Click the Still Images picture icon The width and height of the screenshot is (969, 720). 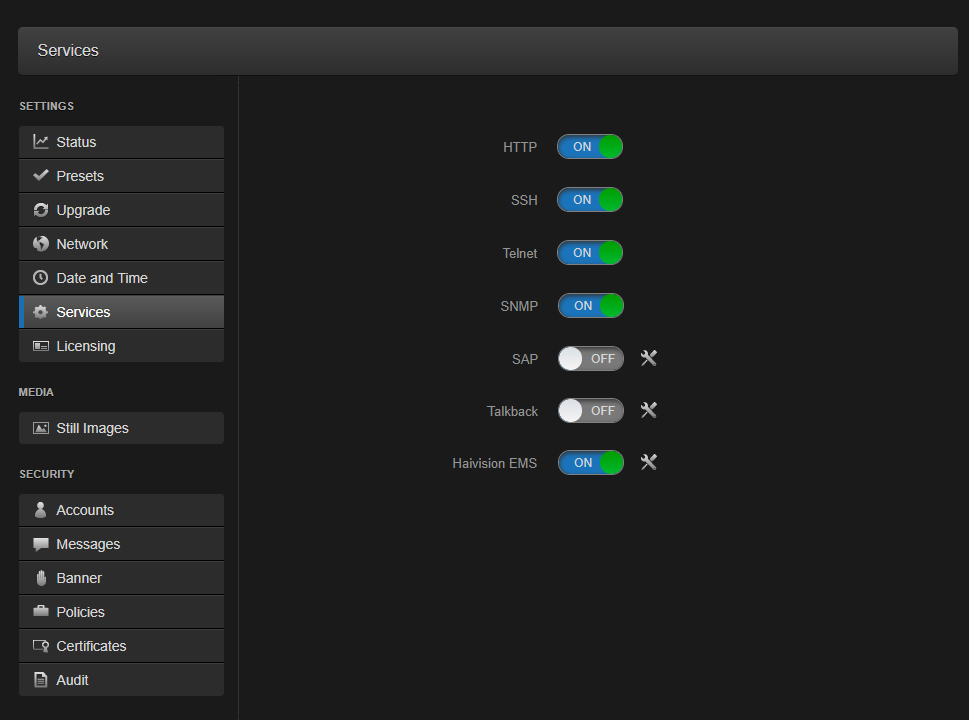coord(41,428)
